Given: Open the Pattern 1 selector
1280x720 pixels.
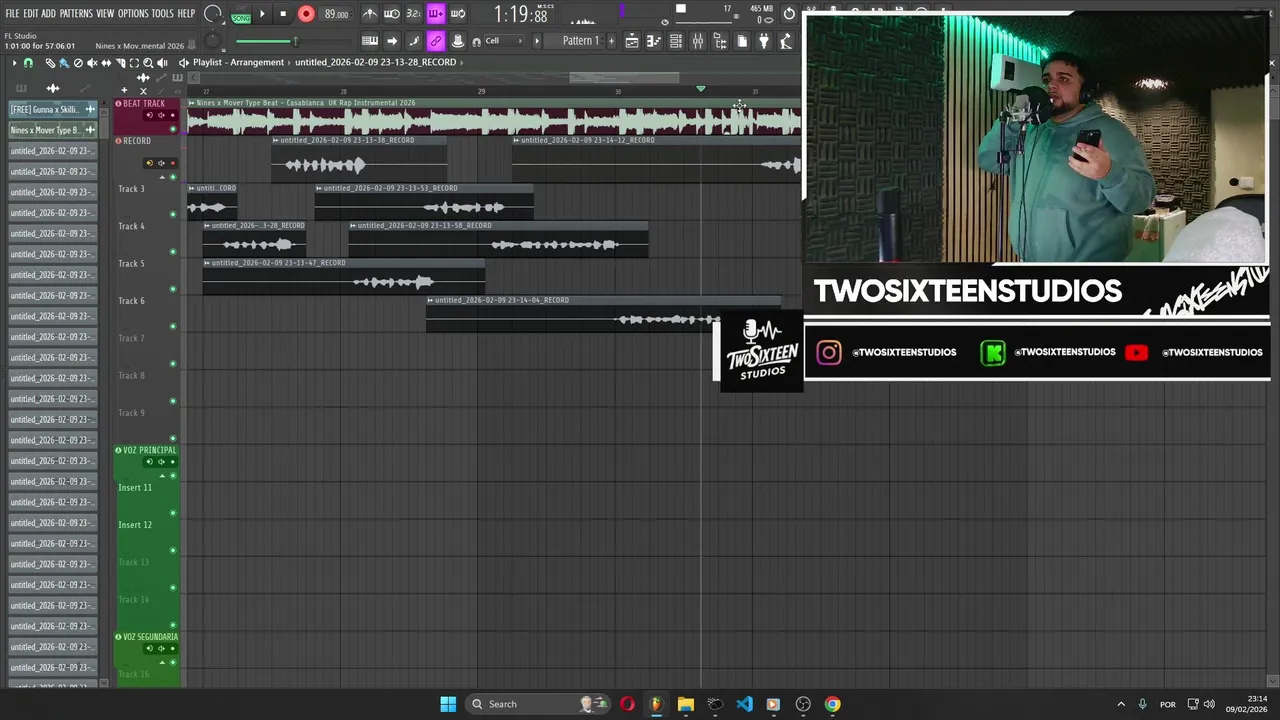Looking at the screenshot, I should [582, 41].
